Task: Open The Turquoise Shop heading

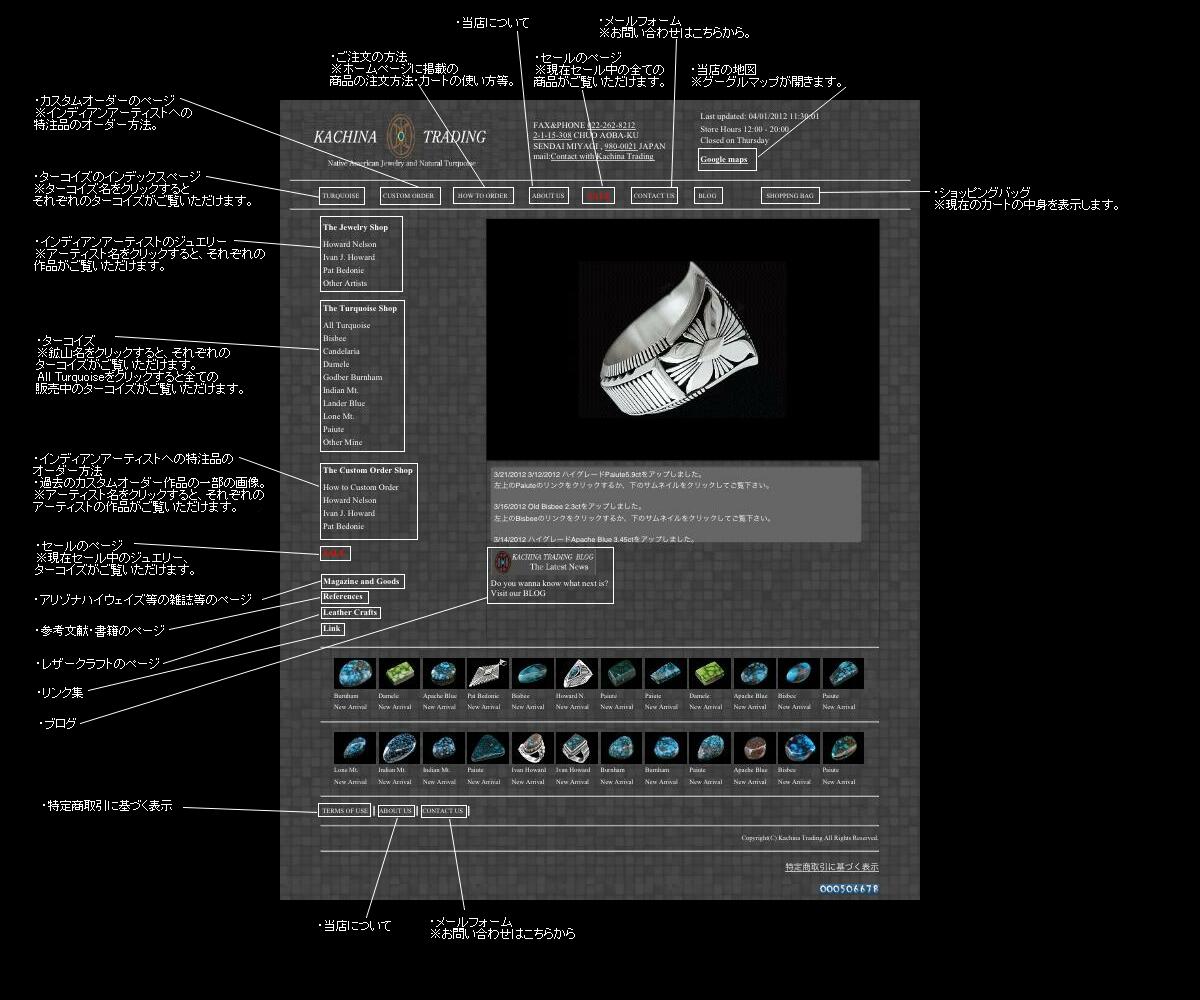Action: pyautogui.click(x=360, y=308)
